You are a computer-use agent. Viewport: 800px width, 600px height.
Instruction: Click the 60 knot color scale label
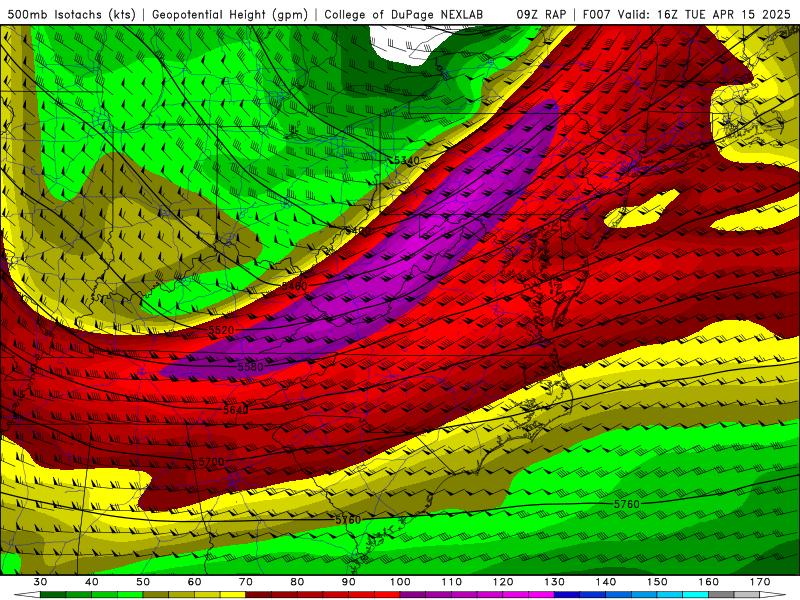(194, 582)
